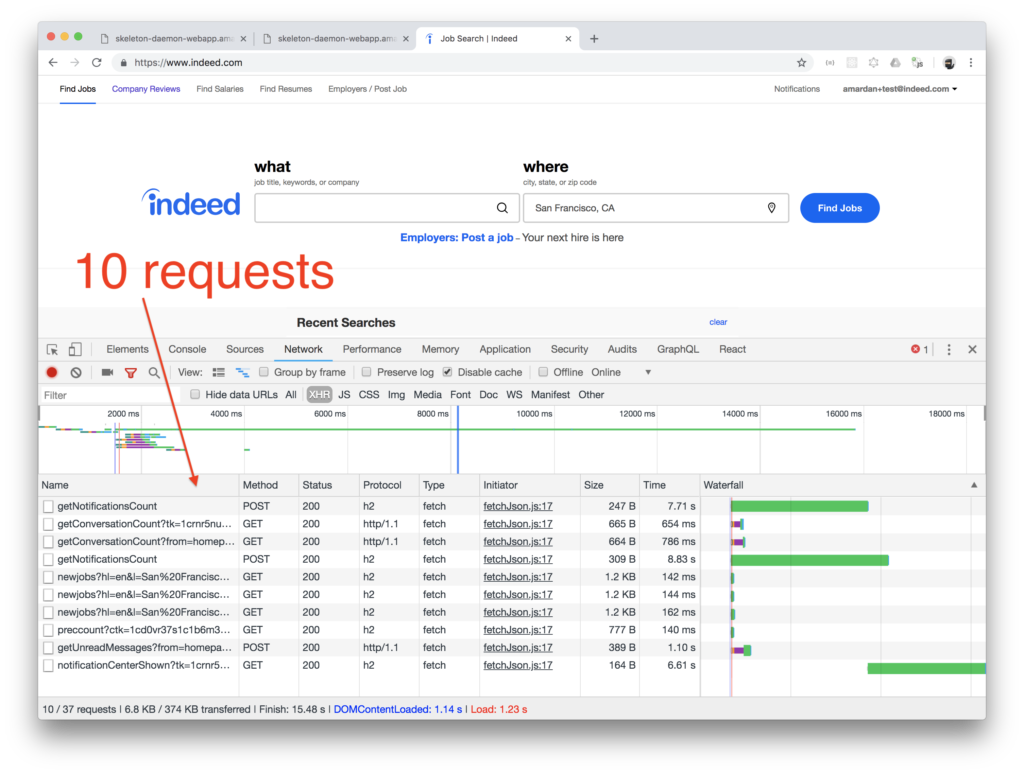Click the location pin in the 'where' field
The height and width of the screenshot is (774, 1024).
[771, 208]
